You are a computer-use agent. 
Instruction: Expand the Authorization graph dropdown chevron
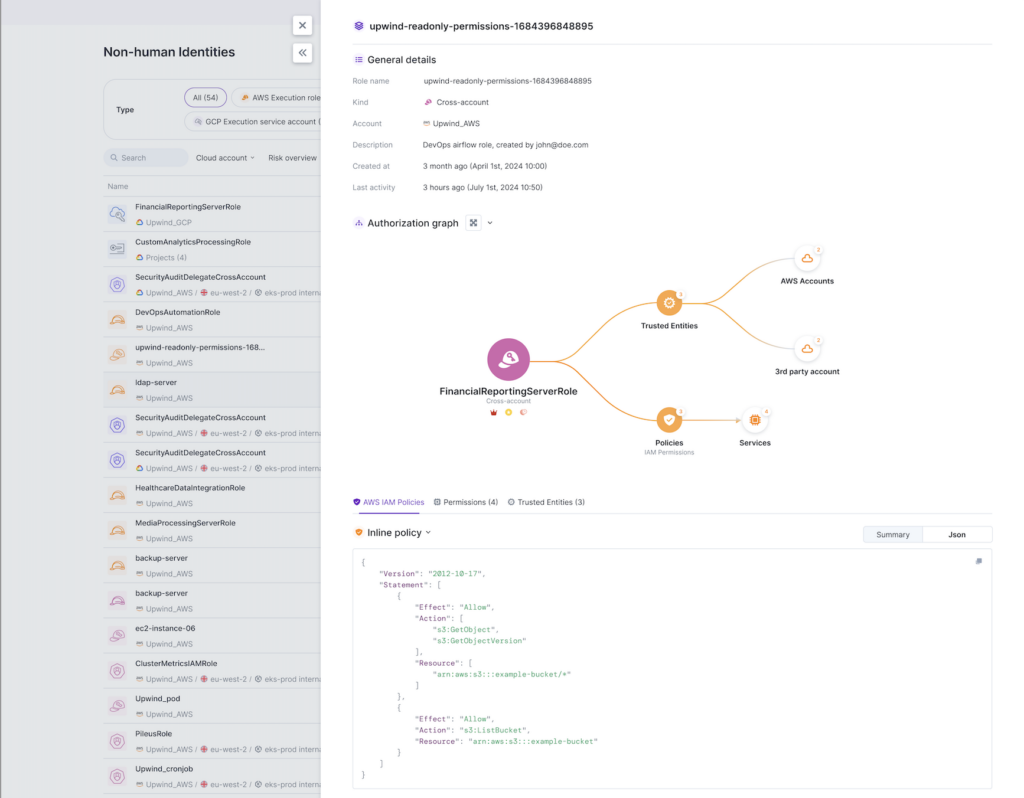(x=490, y=223)
